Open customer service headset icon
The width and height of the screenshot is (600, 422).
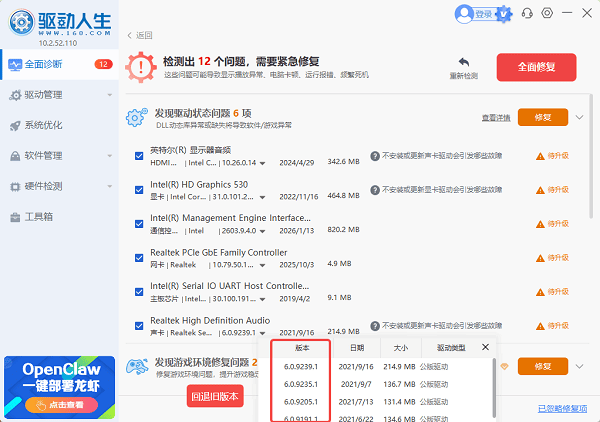pyautogui.click(x=527, y=13)
